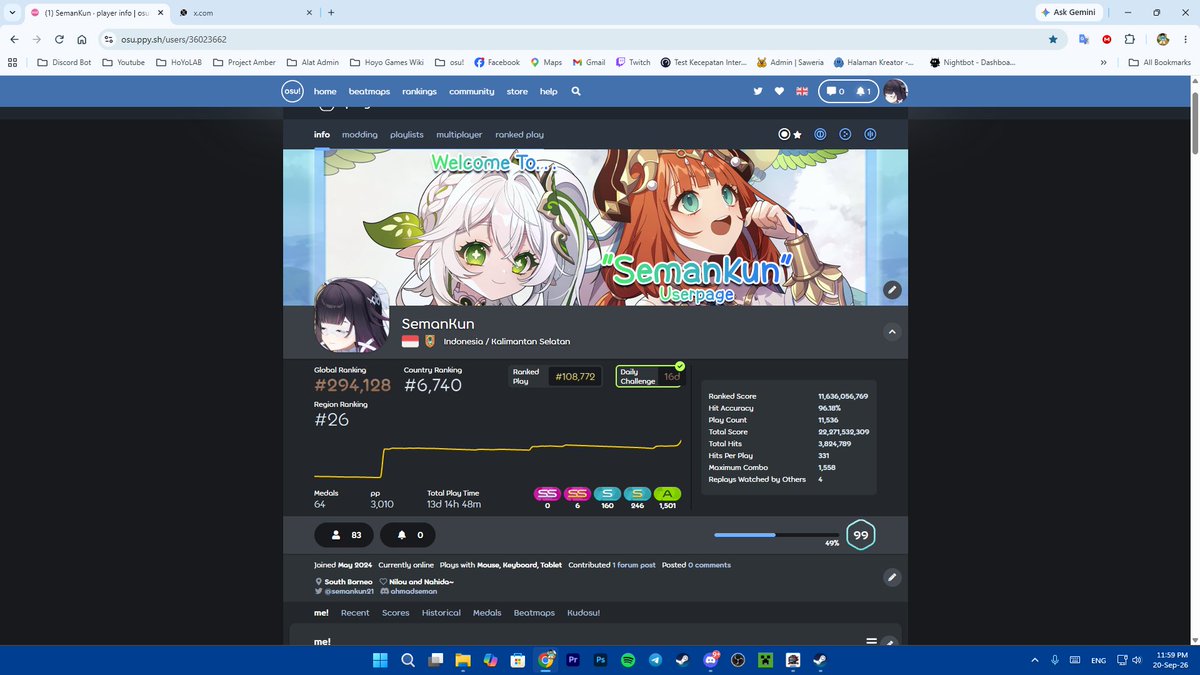The image size is (1200, 675).
Task: Open the search magnifier in osu! navbar
Action: 576,91
